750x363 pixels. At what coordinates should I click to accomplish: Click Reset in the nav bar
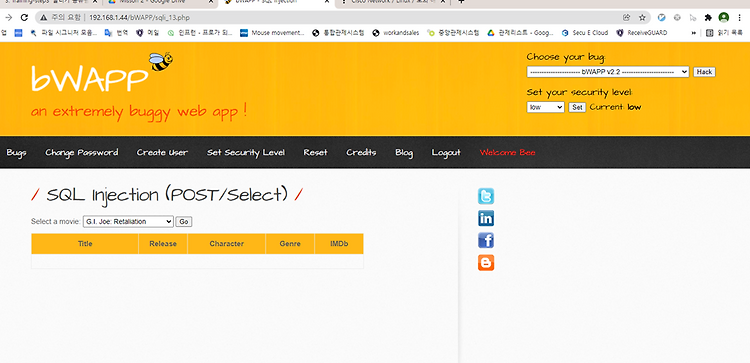(315, 153)
